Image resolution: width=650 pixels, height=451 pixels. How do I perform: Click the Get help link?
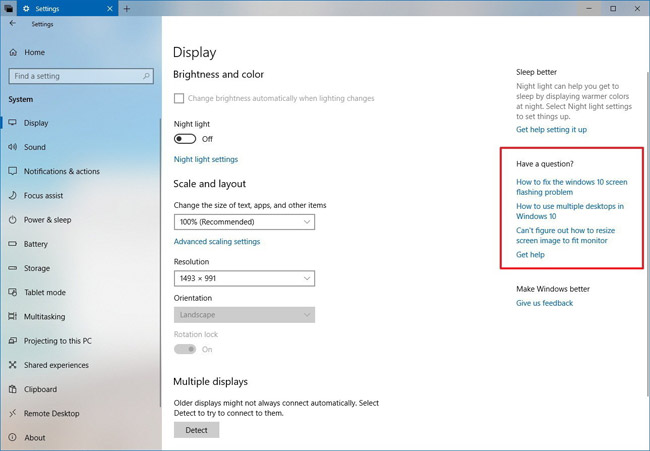pos(530,255)
